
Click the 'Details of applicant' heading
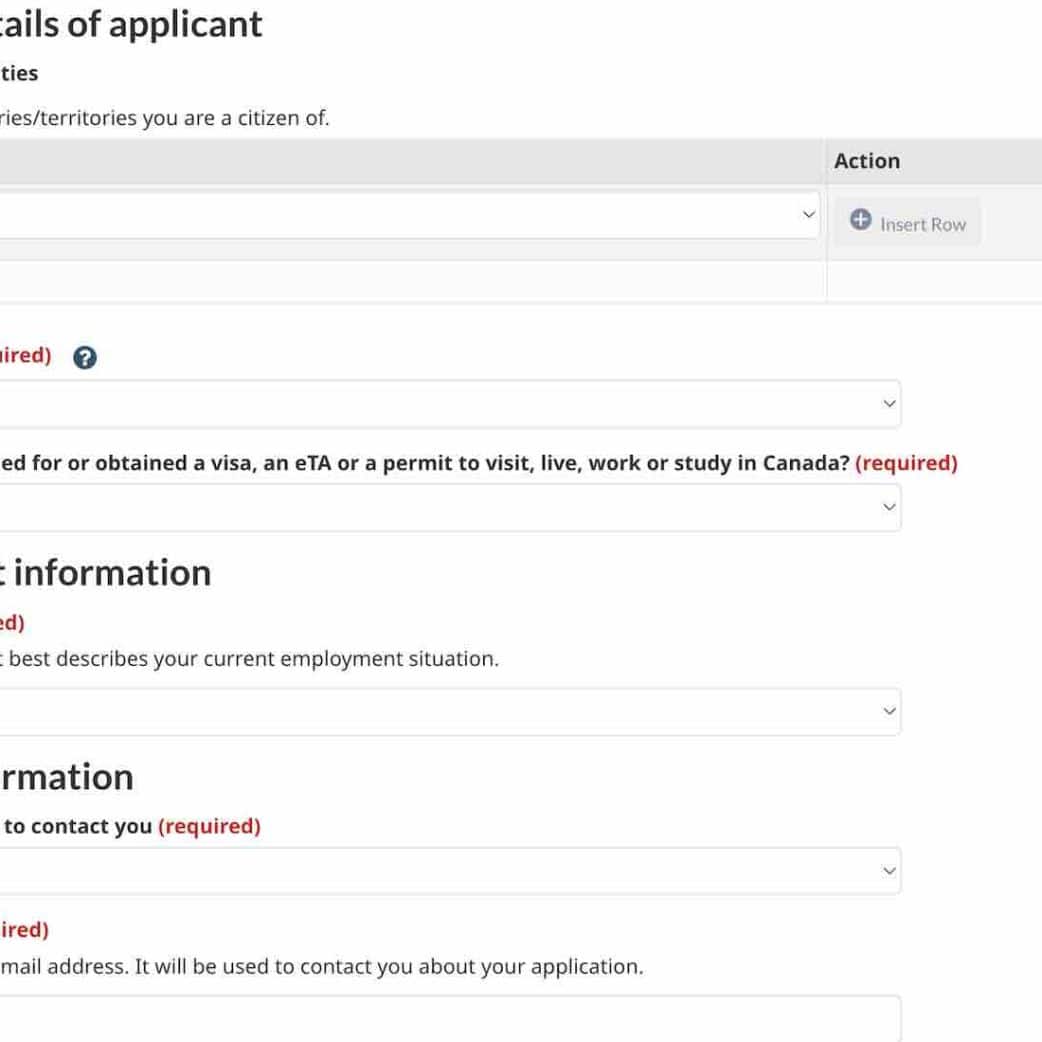pos(130,24)
